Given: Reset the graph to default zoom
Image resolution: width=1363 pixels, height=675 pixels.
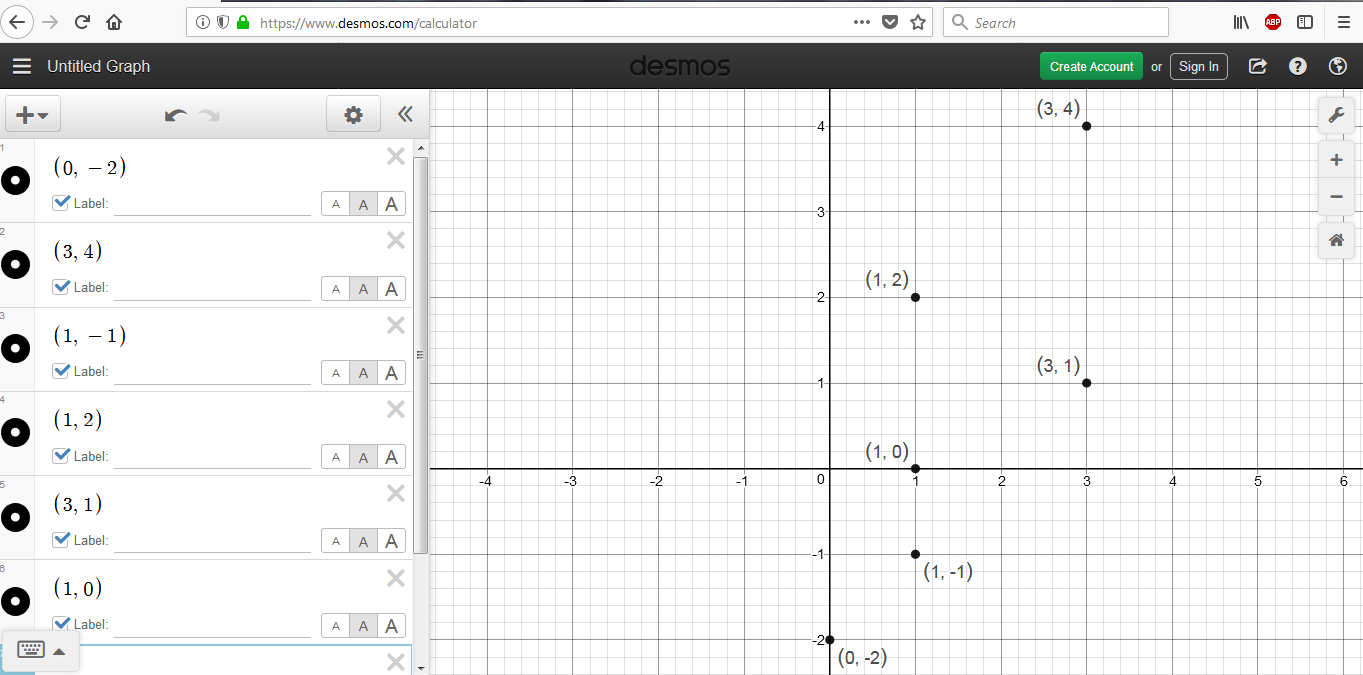Looking at the screenshot, I should (1336, 239).
